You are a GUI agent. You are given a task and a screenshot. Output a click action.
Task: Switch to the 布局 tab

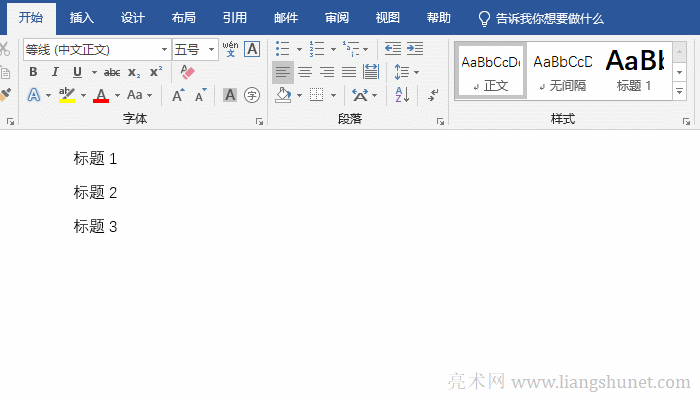pyautogui.click(x=183, y=18)
